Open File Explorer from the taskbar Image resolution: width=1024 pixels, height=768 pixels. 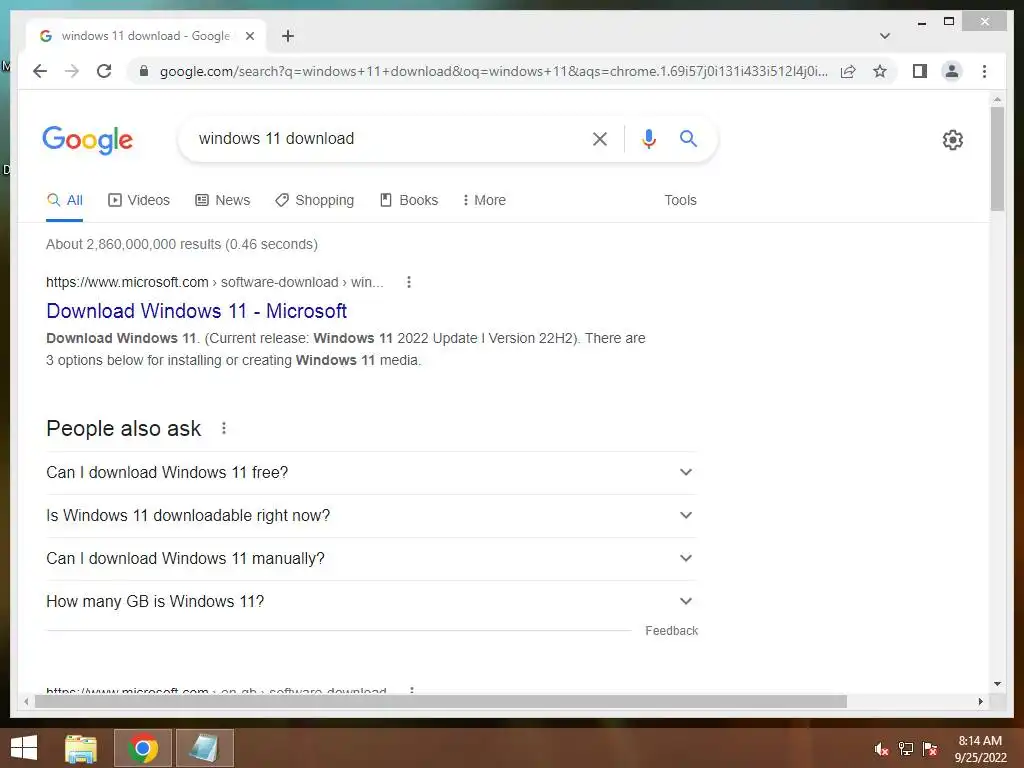click(80, 748)
